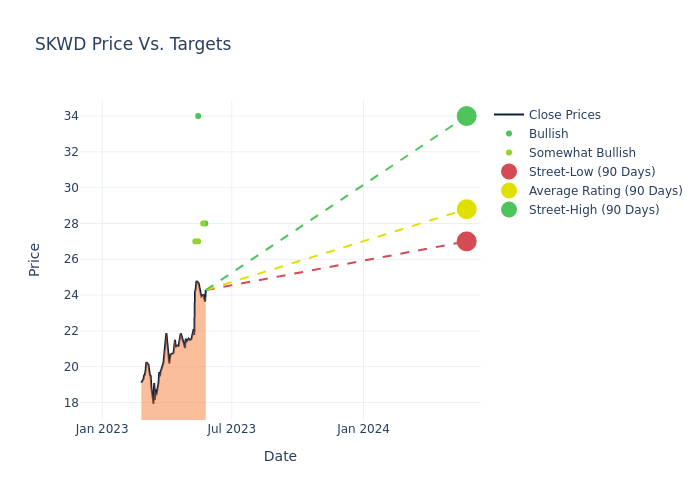Click the yellow circle icon in the legend
The width and height of the screenshot is (700, 500).
click(509, 191)
